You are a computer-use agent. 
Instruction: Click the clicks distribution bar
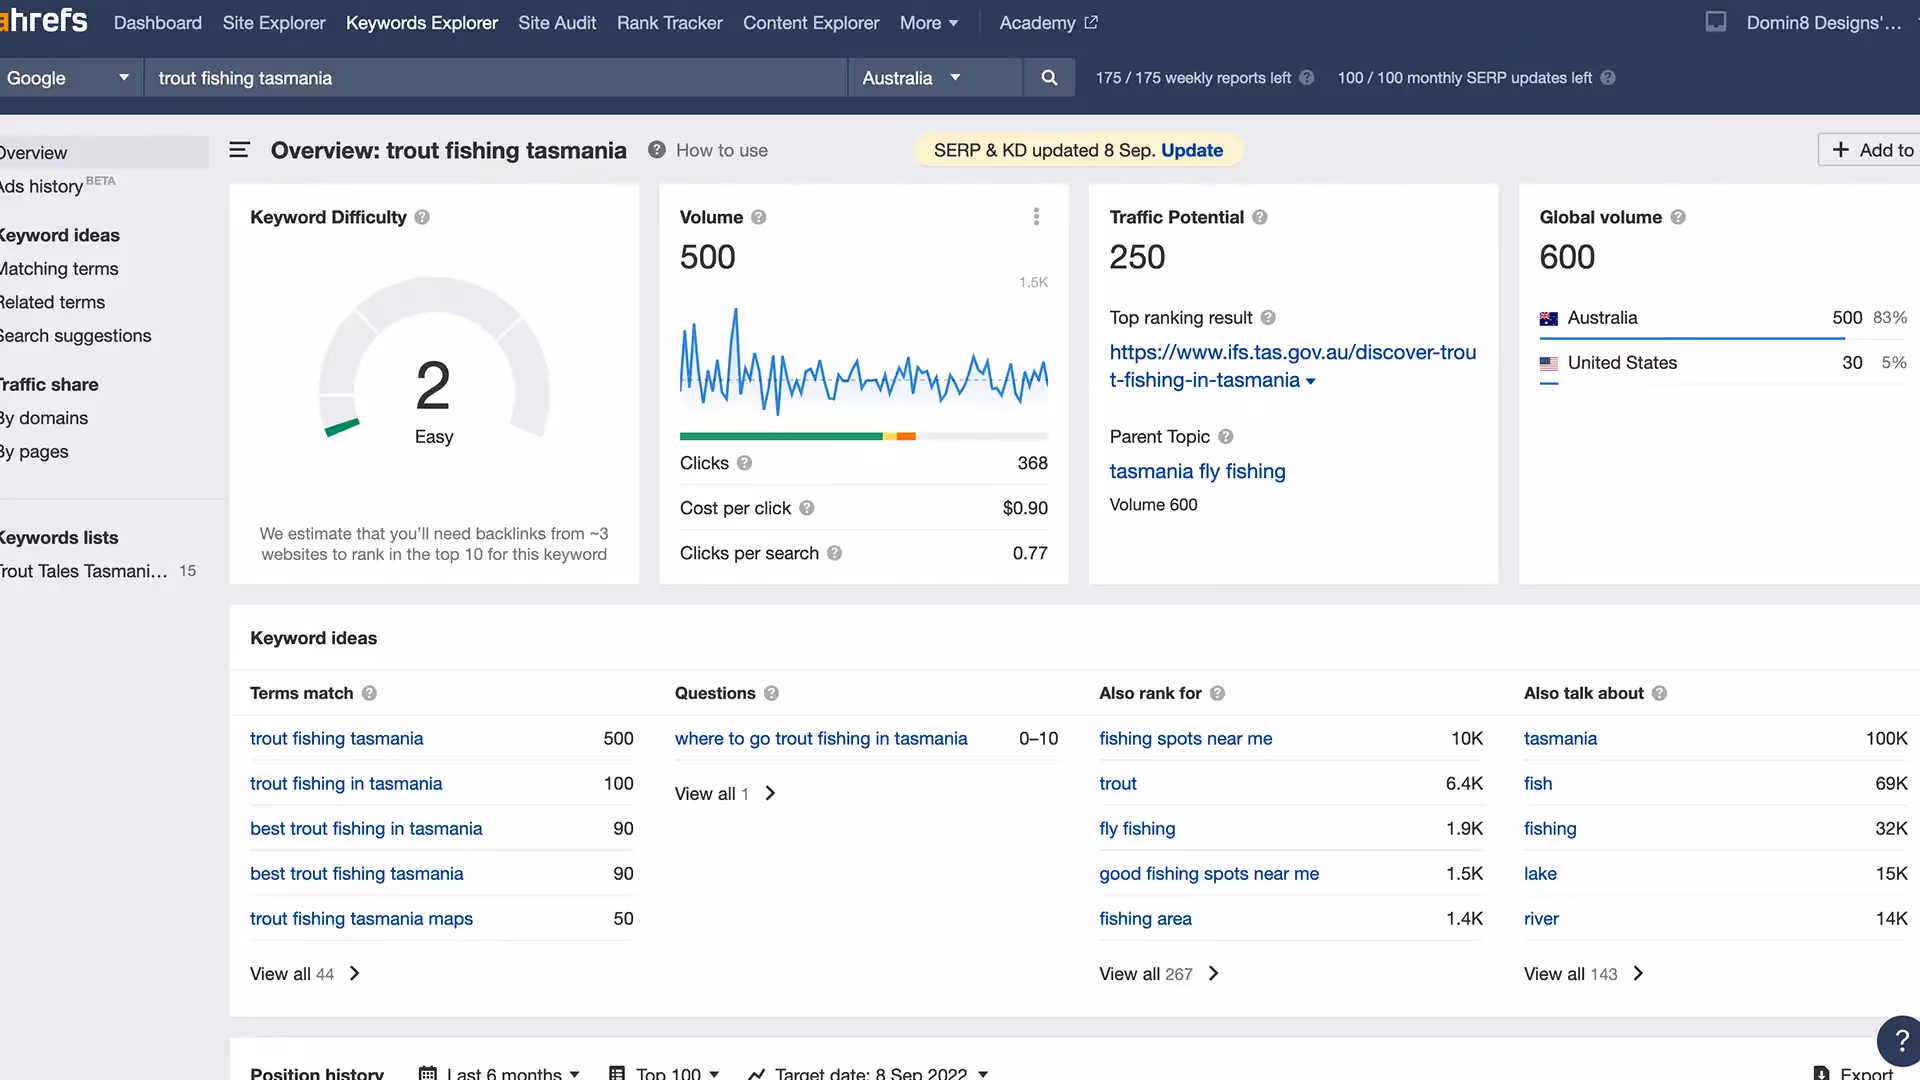[864, 436]
